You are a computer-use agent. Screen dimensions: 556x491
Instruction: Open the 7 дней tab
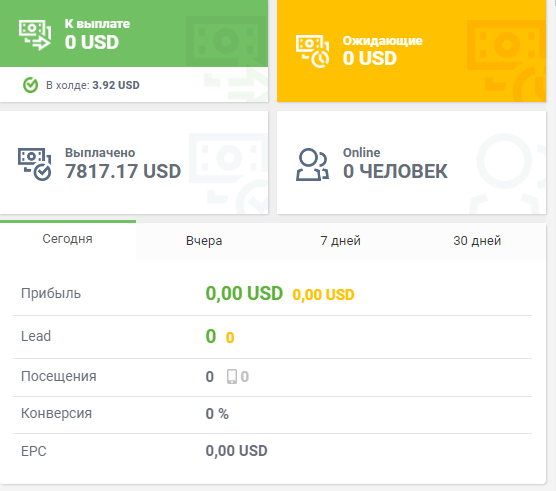[x=340, y=241]
